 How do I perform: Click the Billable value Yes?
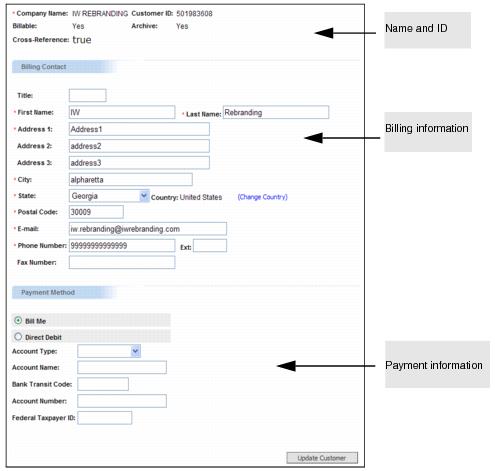point(78,26)
